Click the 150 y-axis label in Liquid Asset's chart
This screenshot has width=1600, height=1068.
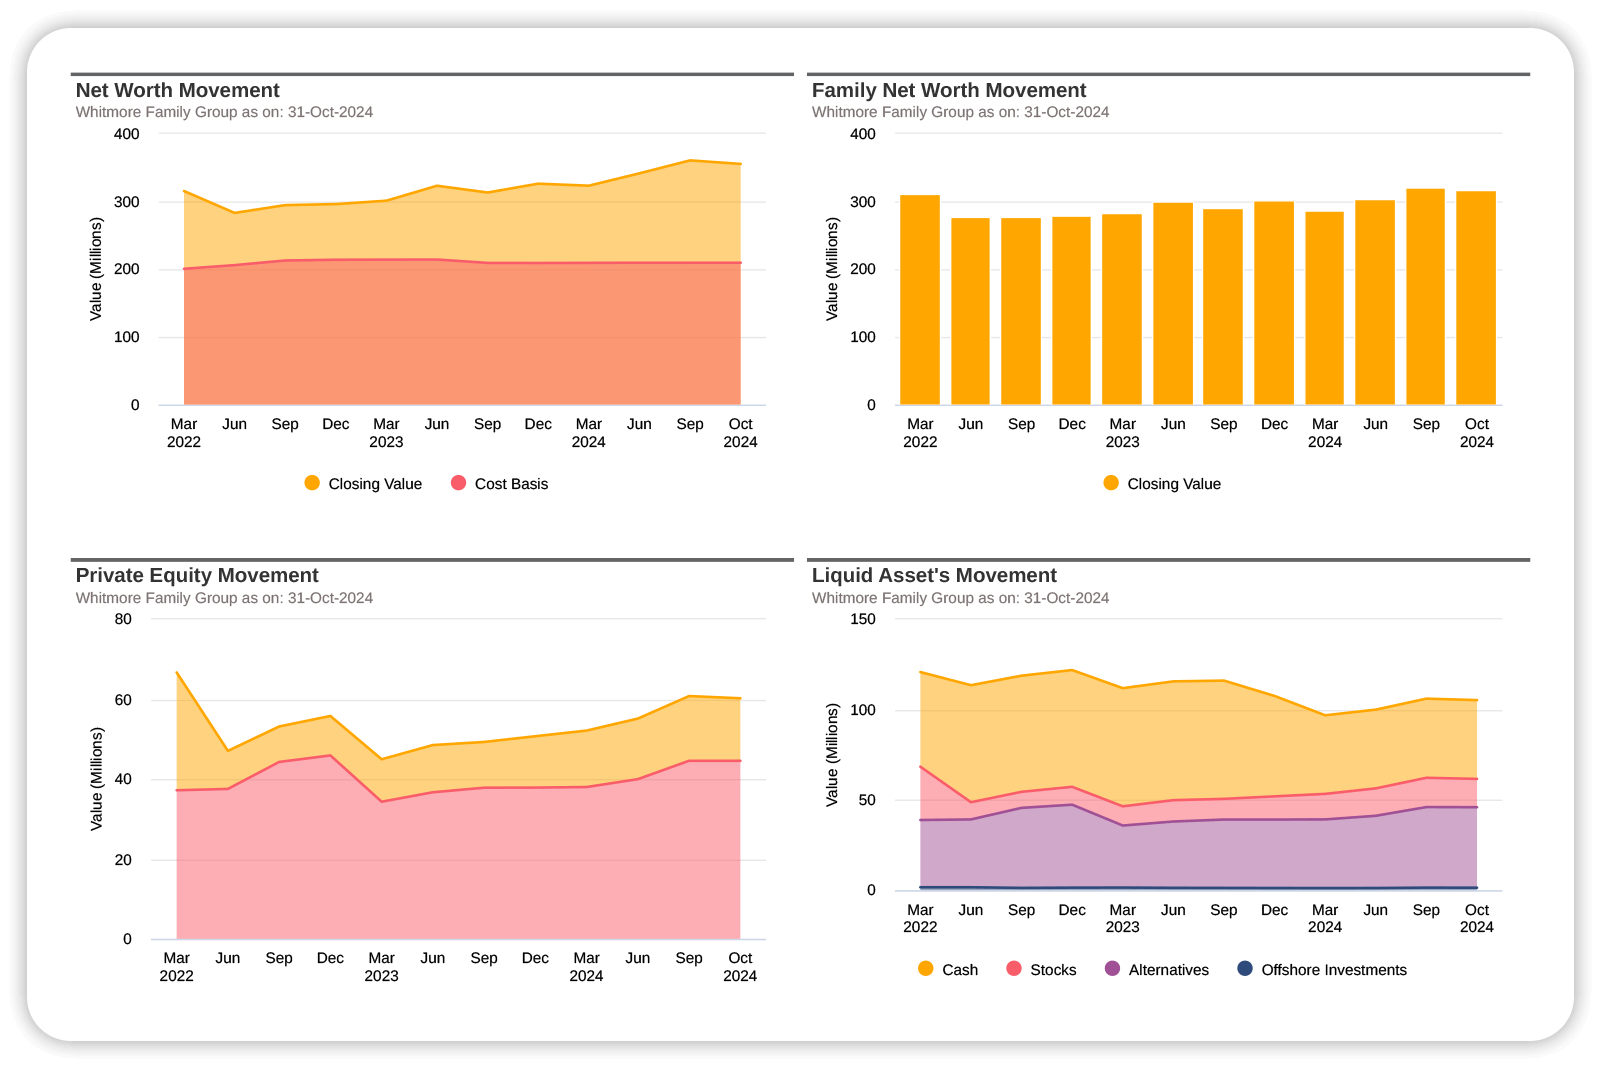click(x=863, y=619)
